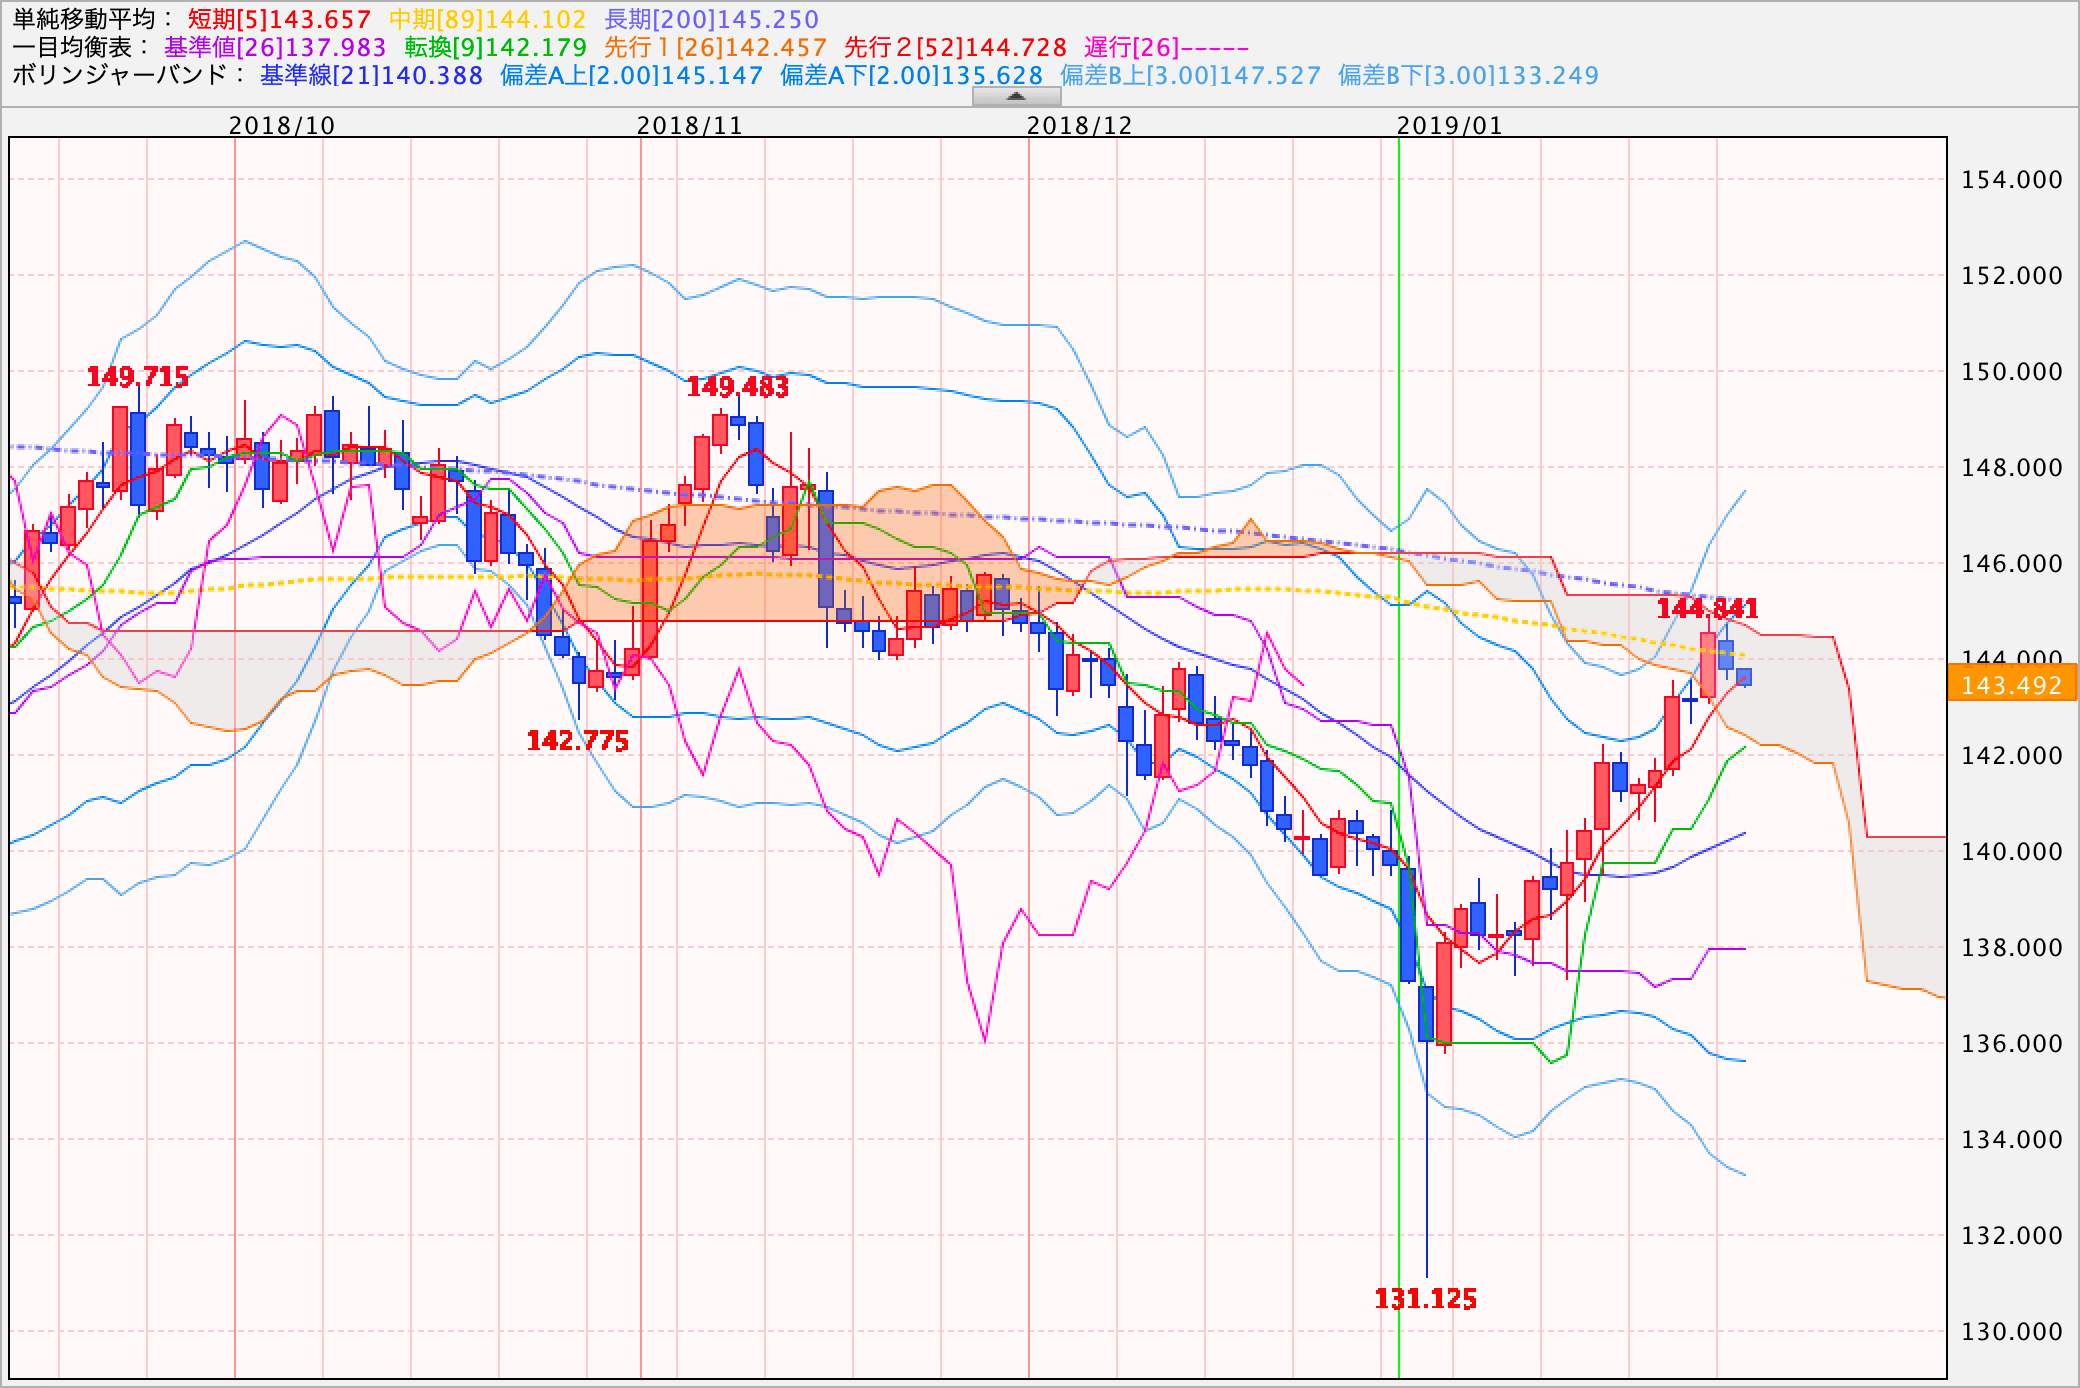
Task: Select Ichimoku base value 基準値[26]137.983
Action: (x=275, y=48)
